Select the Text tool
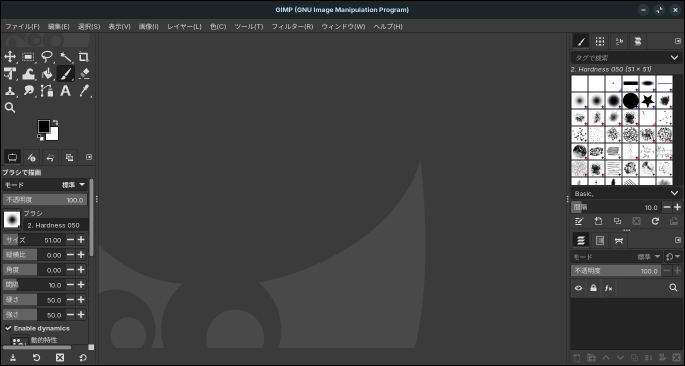The height and width of the screenshot is (366, 685). [66, 91]
